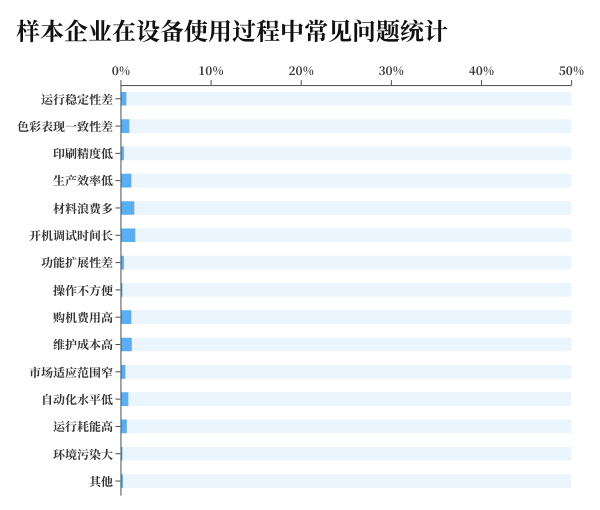600x510 pixels.
Task: Click the 50% axis tick label
Action: (x=571, y=71)
